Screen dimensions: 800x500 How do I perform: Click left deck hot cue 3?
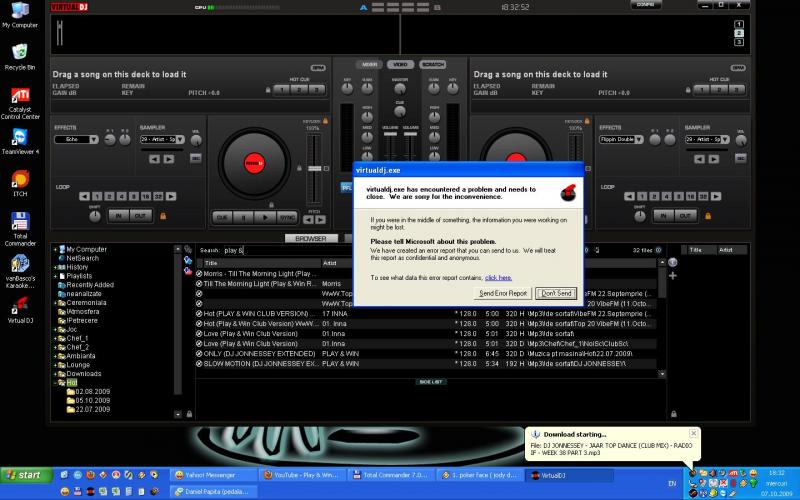(316, 89)
